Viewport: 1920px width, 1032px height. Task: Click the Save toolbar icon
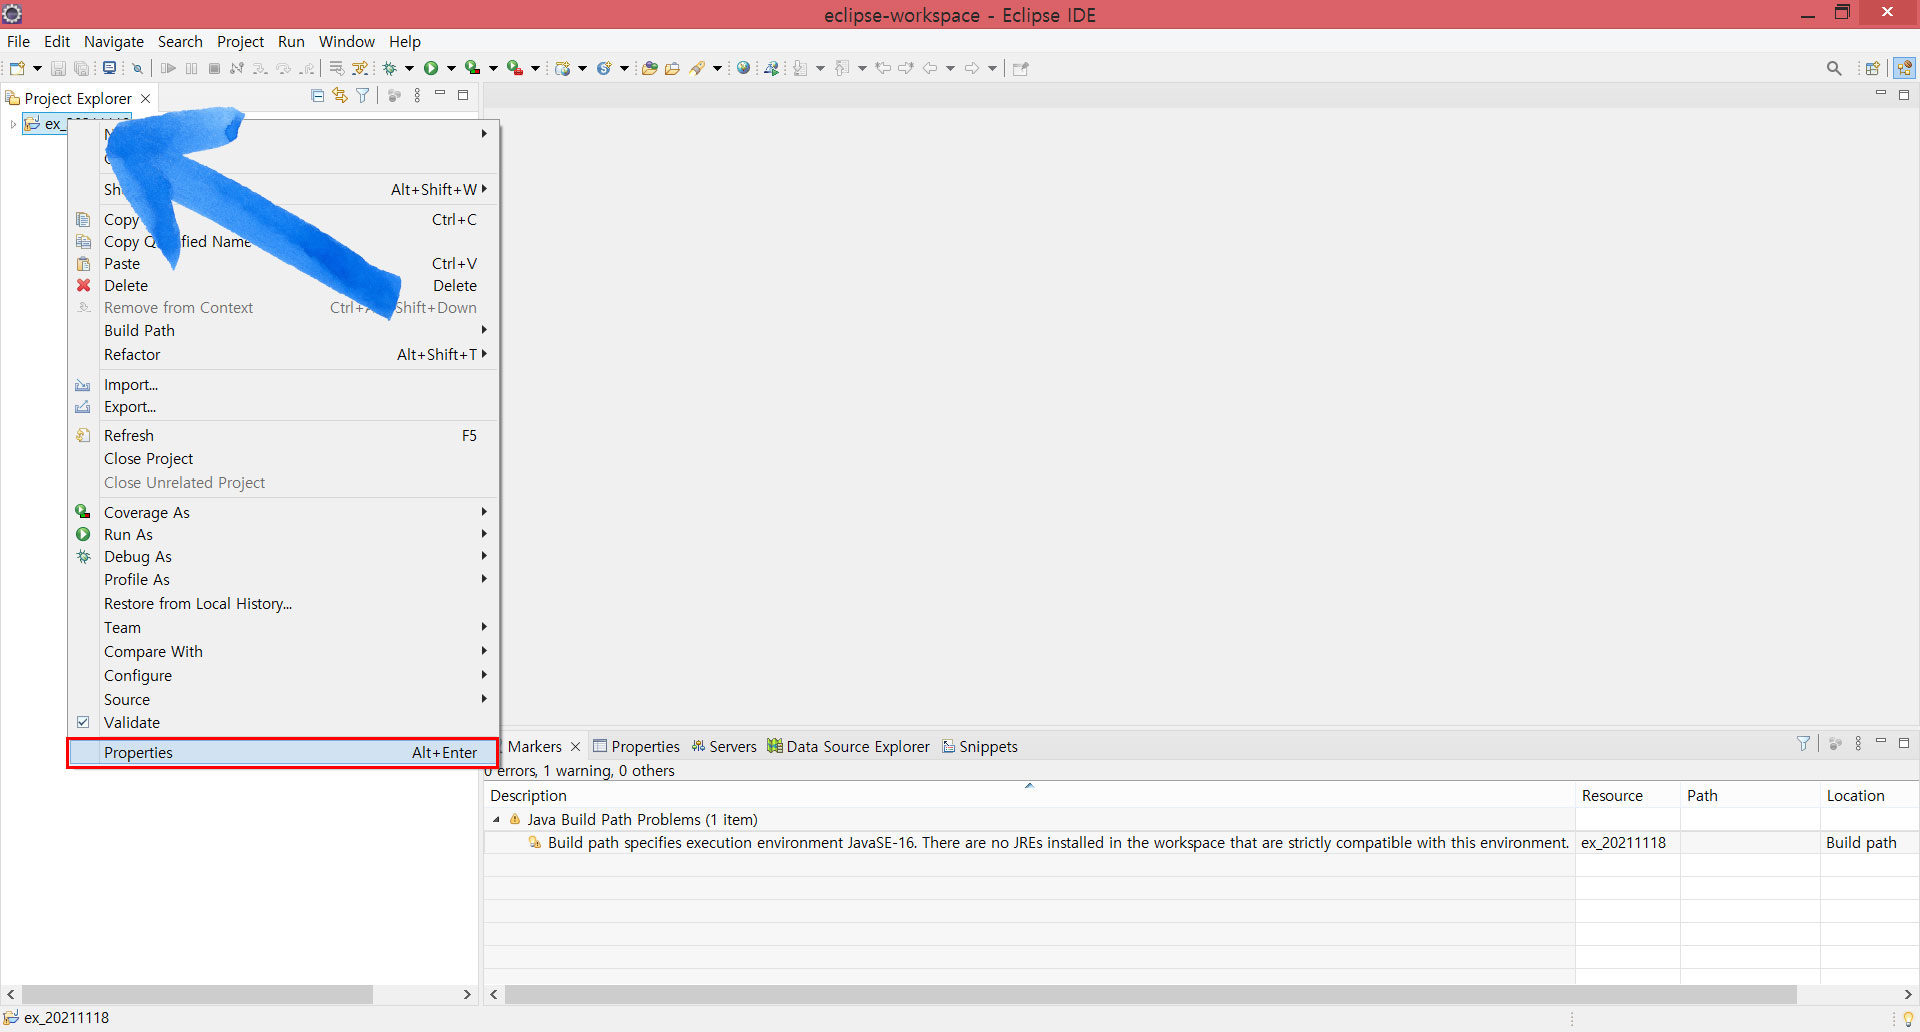tap(58, 68)
